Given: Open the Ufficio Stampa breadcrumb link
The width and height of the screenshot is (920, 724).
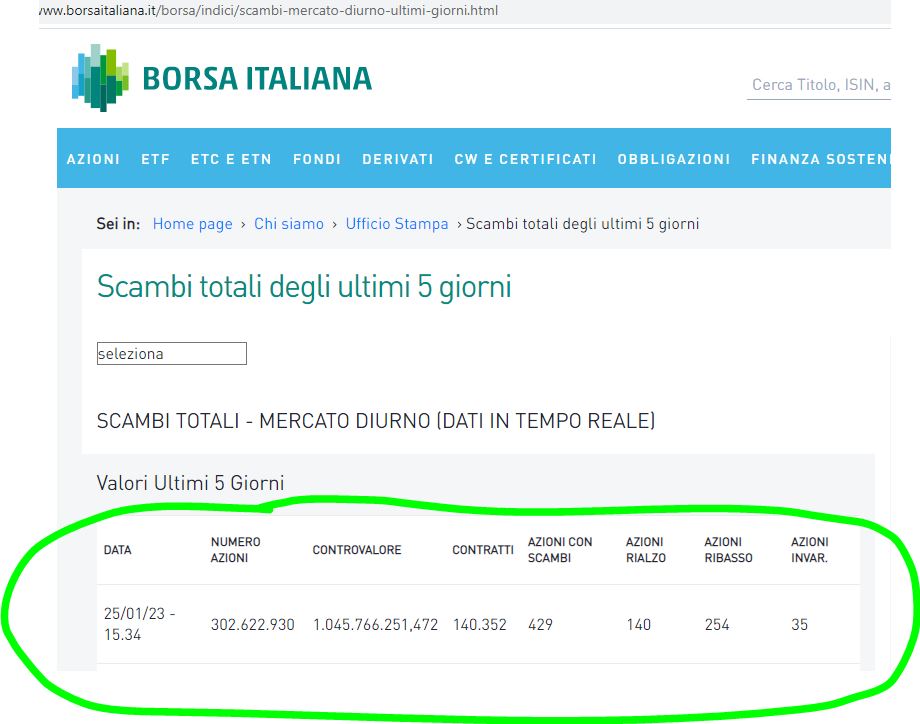Looking at the screenshot, I should (x=397, y=224).
